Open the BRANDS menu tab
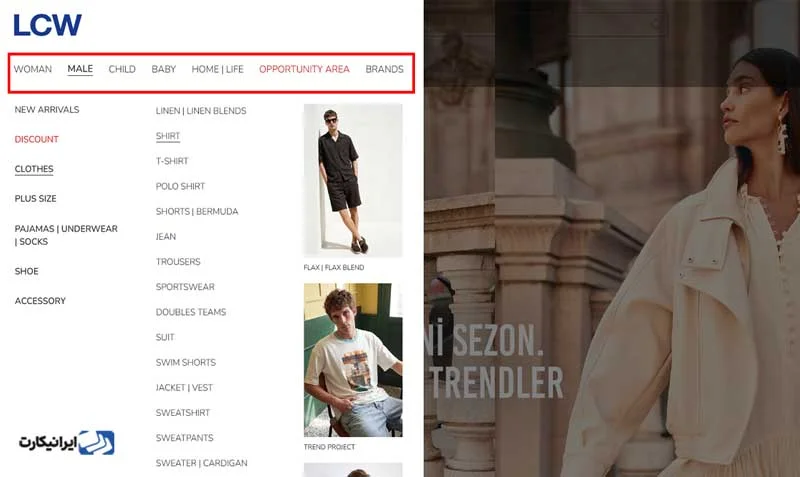 point(384,69)
